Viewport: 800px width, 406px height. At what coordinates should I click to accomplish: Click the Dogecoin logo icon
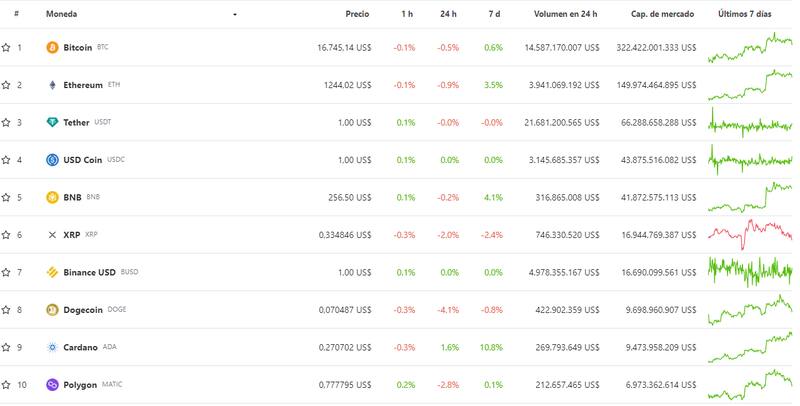click(53, 310)
